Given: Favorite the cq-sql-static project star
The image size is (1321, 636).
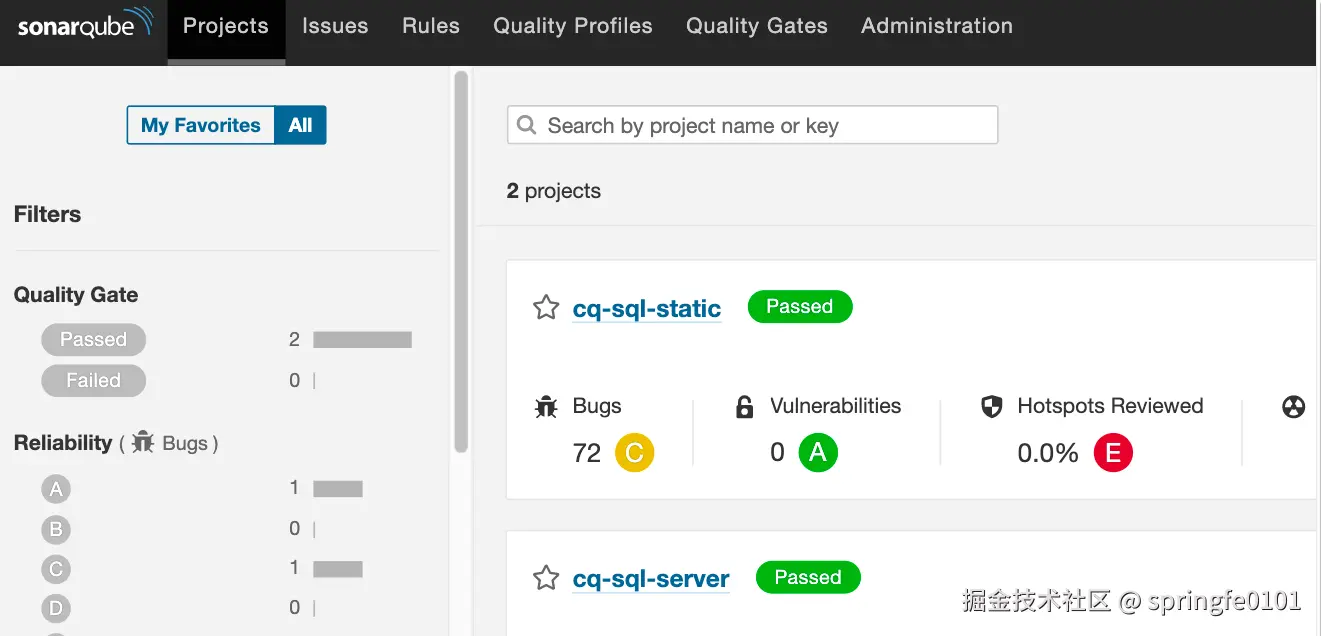Looking at the screenshot, I should pyautogui.click(x=546, y=307).
